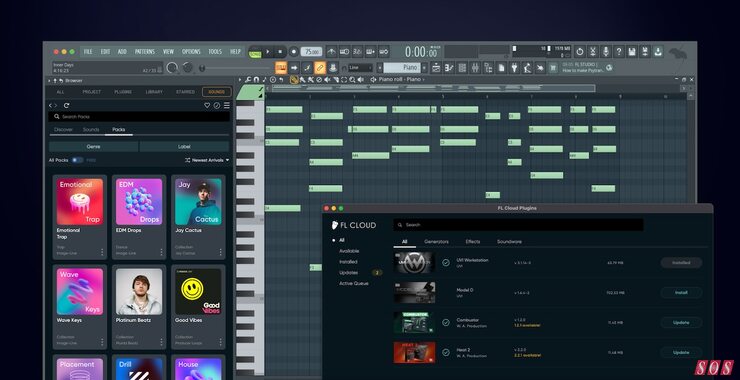Select the PLUGINS tab in Browser
The image size is (740, 380).
[x=123, y=92]
